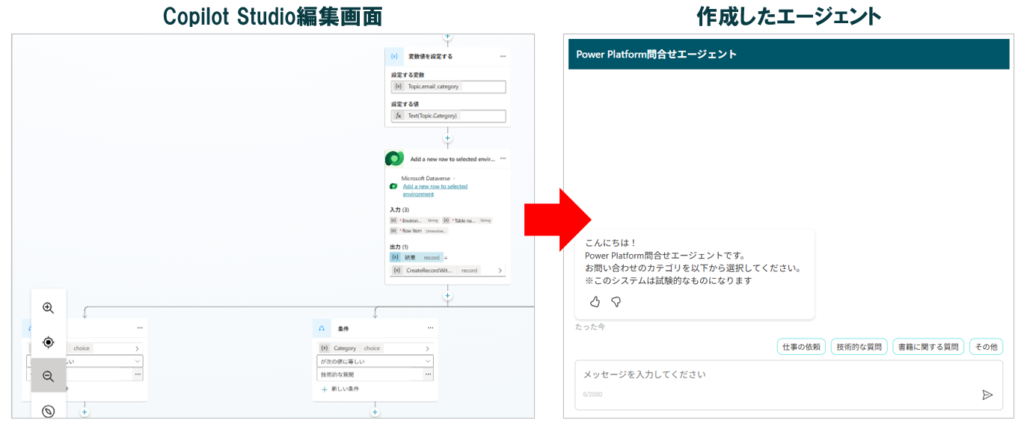Click the Add a new row to selected environment link
This screenshot has width=1024, height=426.
[435, 190]
